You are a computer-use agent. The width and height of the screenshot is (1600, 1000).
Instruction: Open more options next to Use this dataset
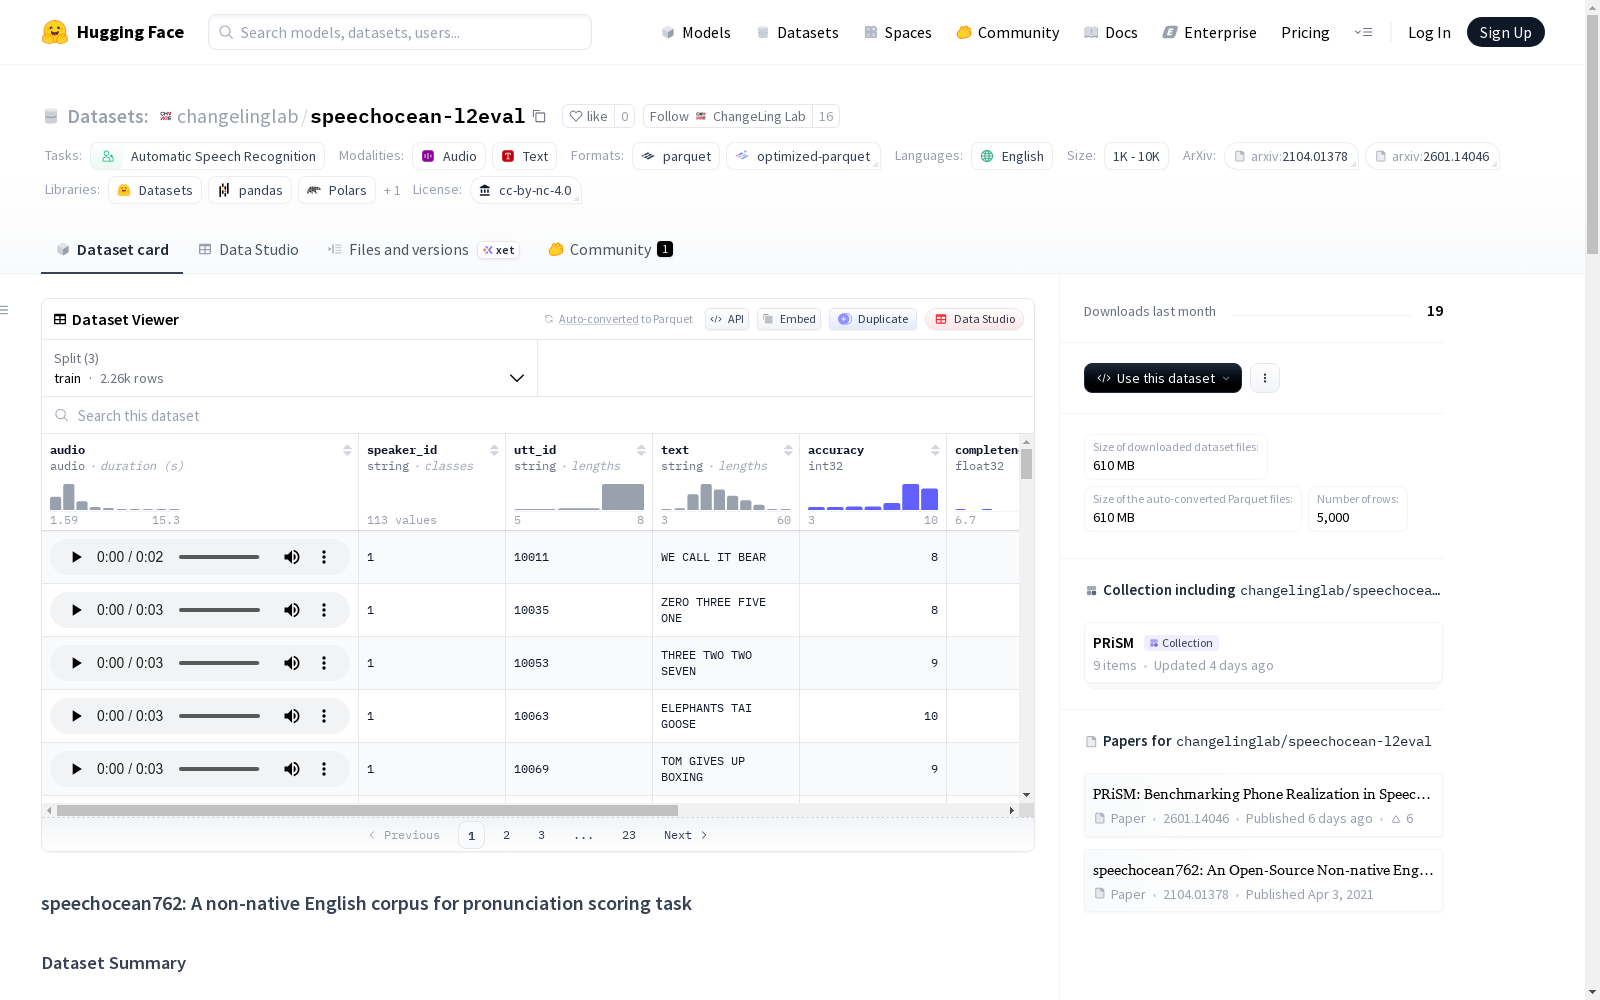coord(1265,378)
